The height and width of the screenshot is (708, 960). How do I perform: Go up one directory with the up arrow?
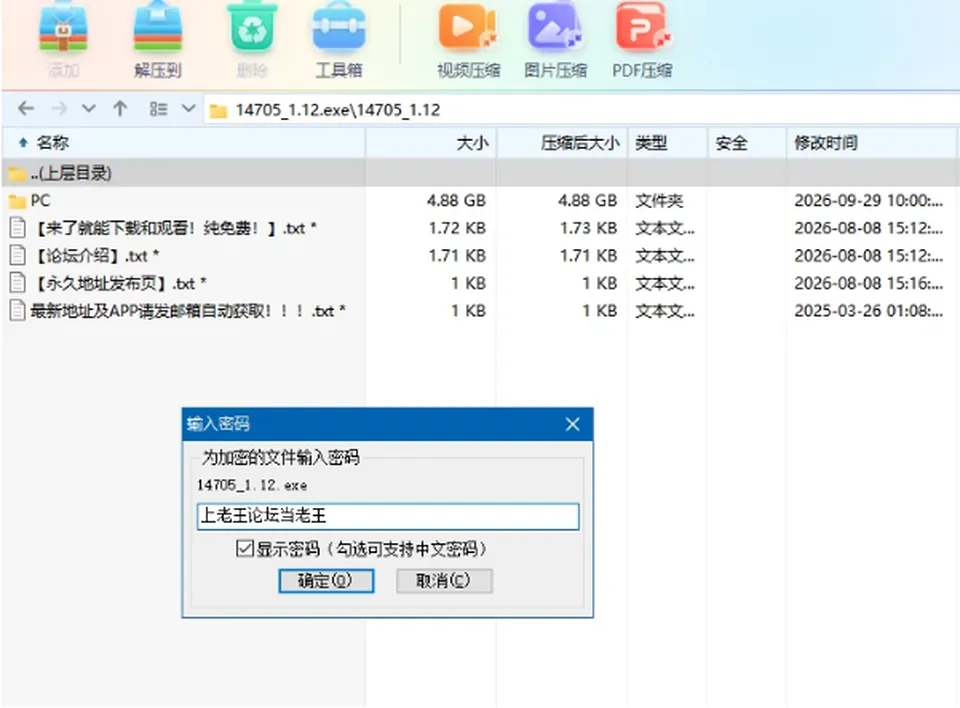tap(121, 109)
